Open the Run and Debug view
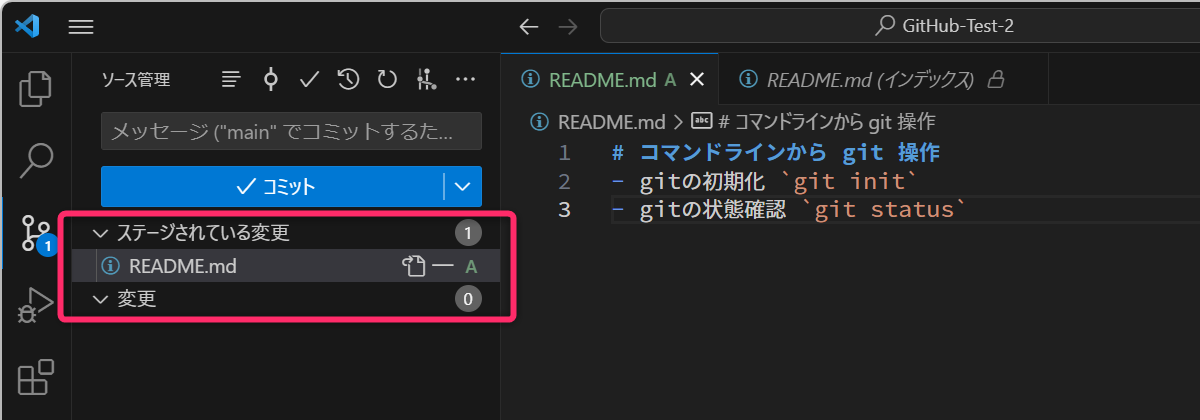The image size is (1200, 420). (x=36, y=305)
